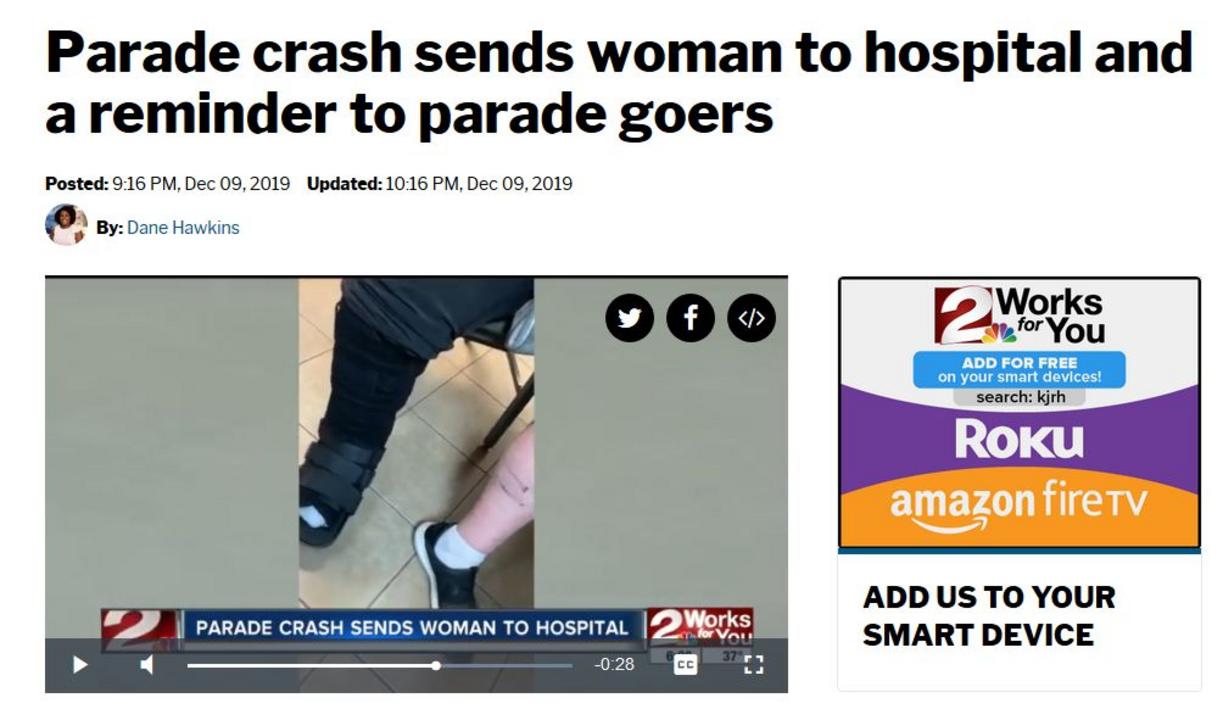Toggle closed captions on the video
1223x709 pixels.
coord(685,664)
